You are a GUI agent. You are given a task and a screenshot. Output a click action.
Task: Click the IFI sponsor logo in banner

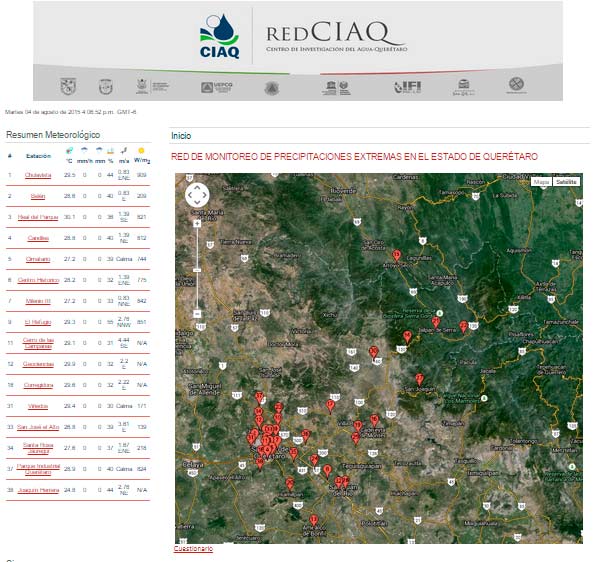pos(408,87)
